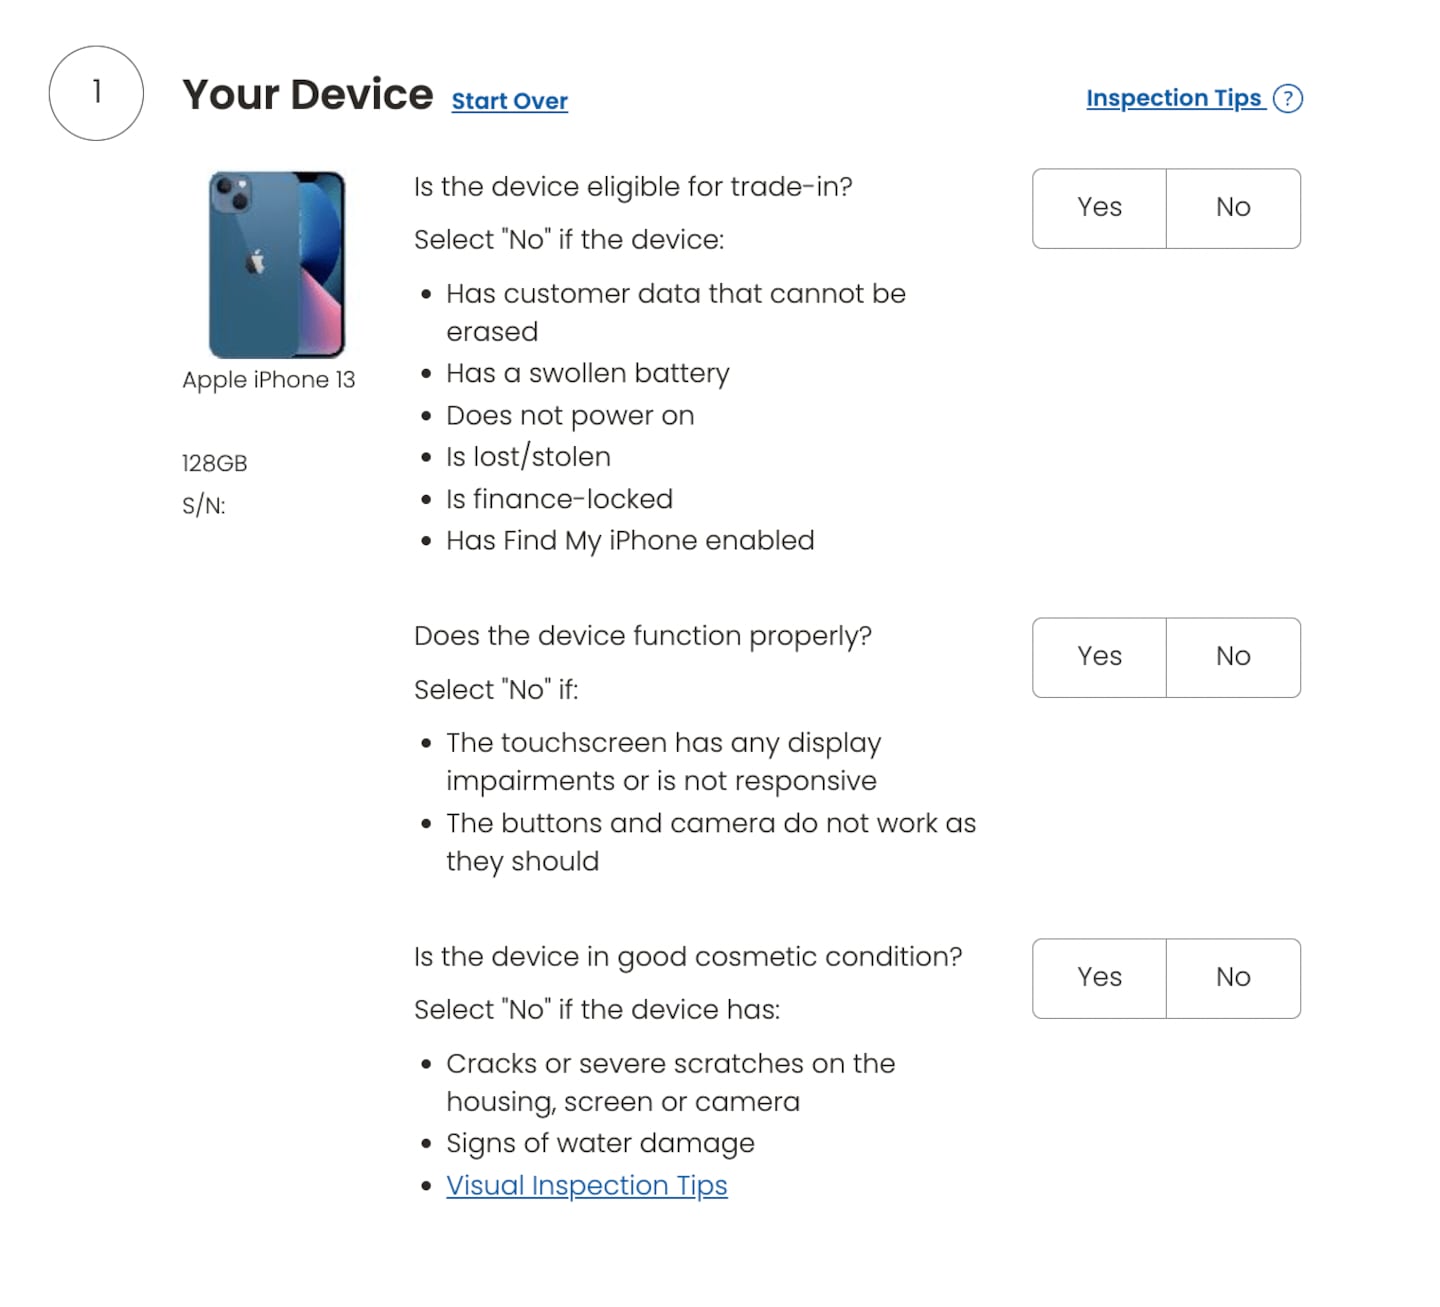1440x1307 pixels.
Task: Click the blue iPhone 13 product image
Action: 277,265
